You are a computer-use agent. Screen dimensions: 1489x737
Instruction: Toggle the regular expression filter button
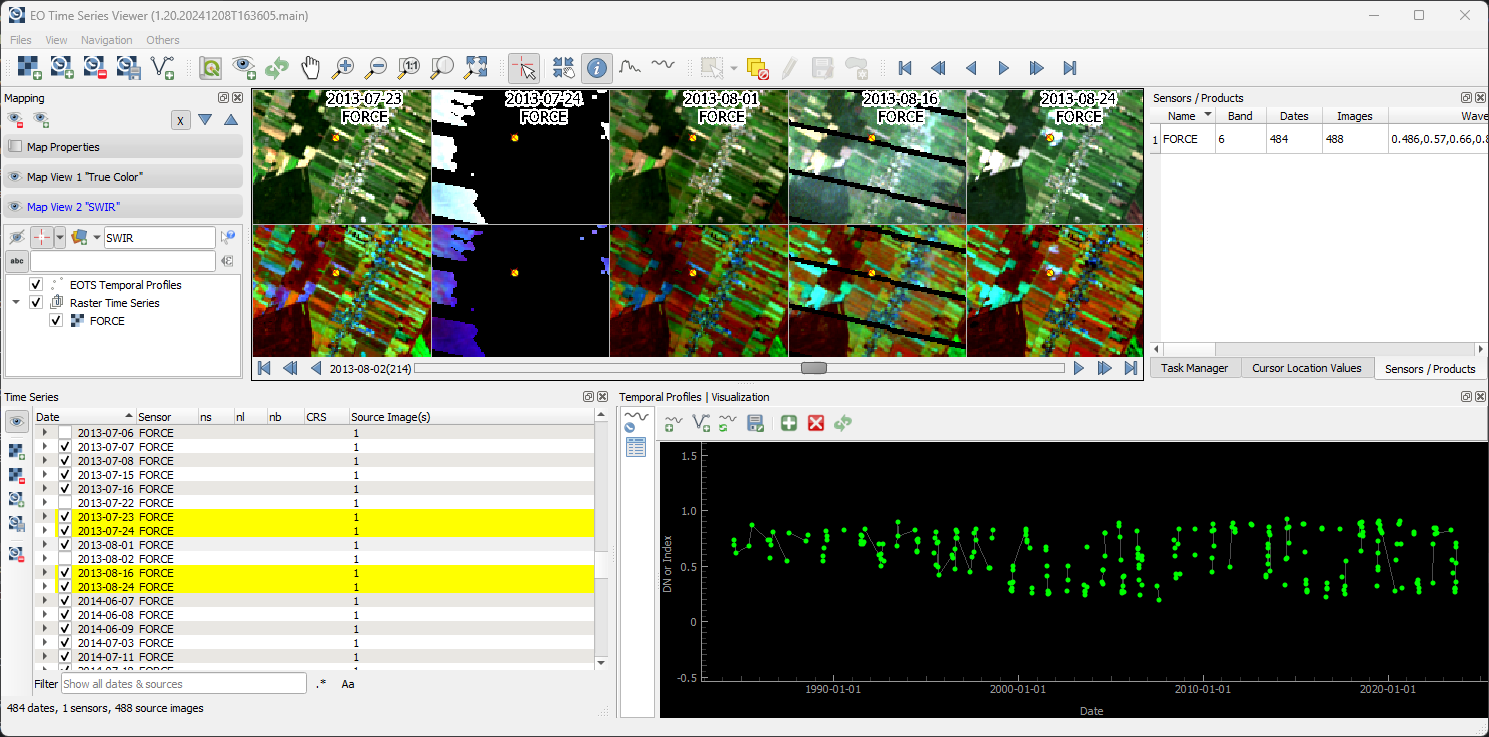tap(321, 684)
